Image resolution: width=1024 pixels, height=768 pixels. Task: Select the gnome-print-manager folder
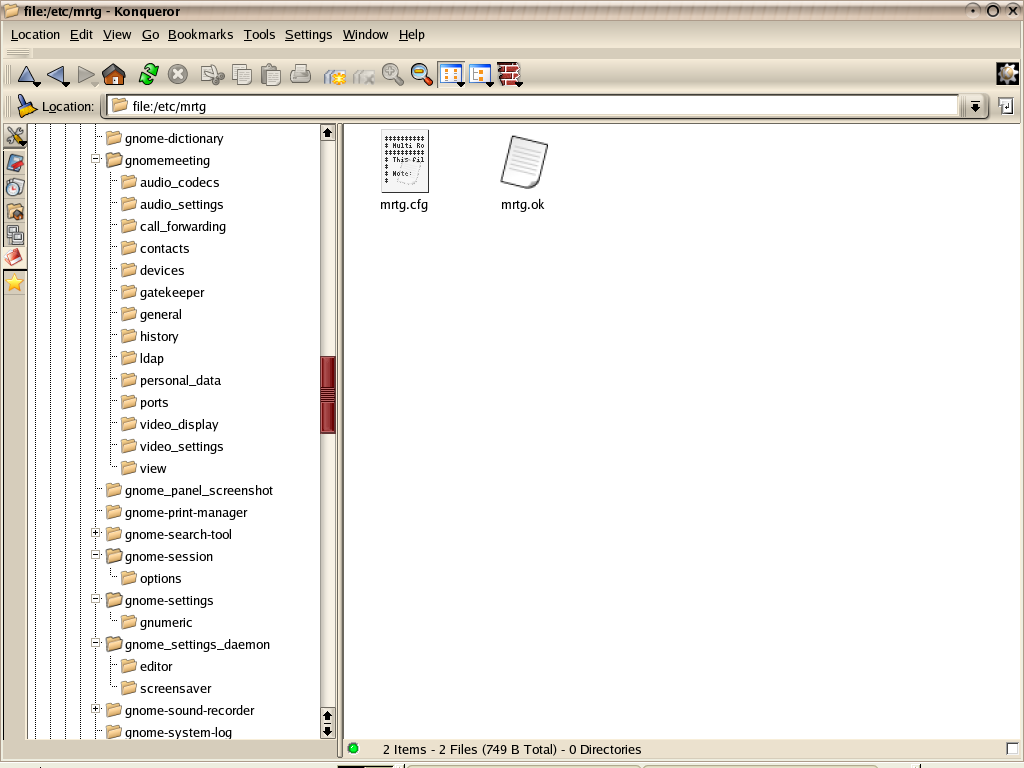(x=178, y=513)
